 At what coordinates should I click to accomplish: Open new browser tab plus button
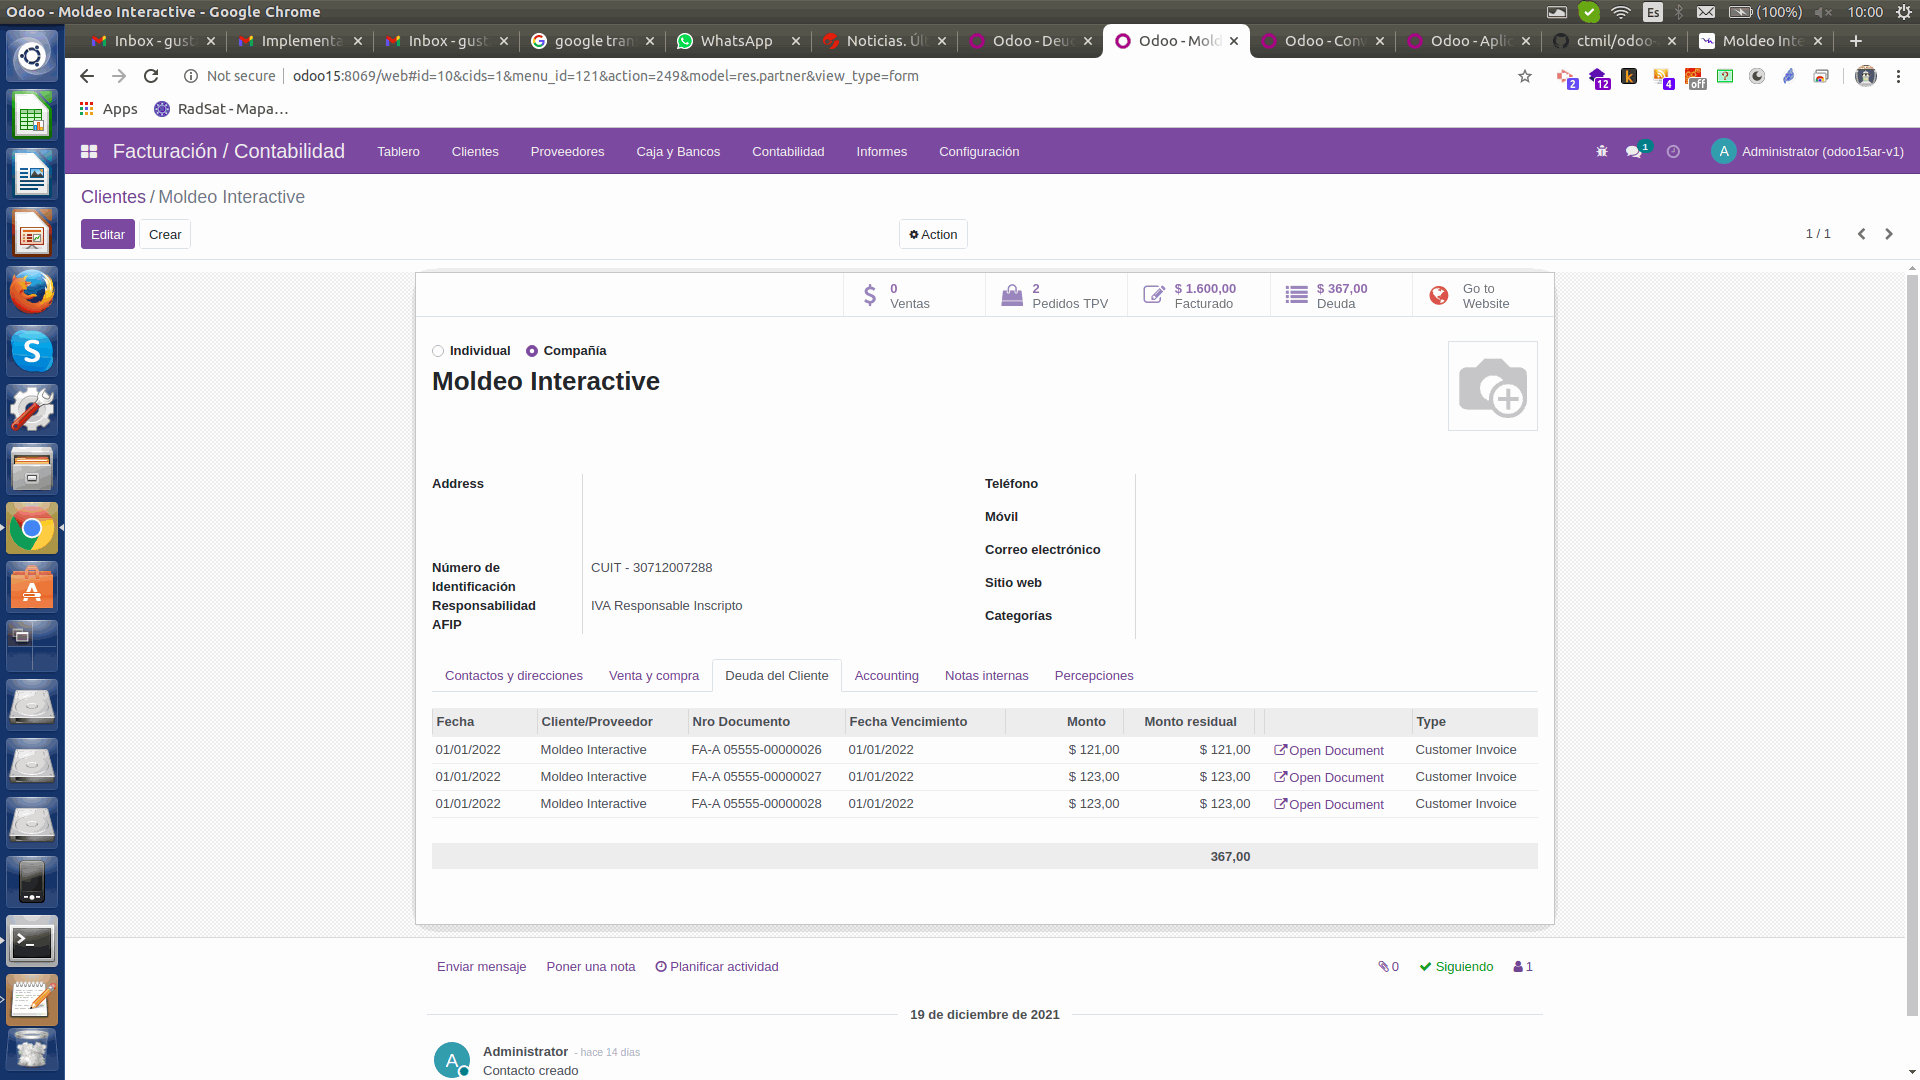coord(1856,41)
